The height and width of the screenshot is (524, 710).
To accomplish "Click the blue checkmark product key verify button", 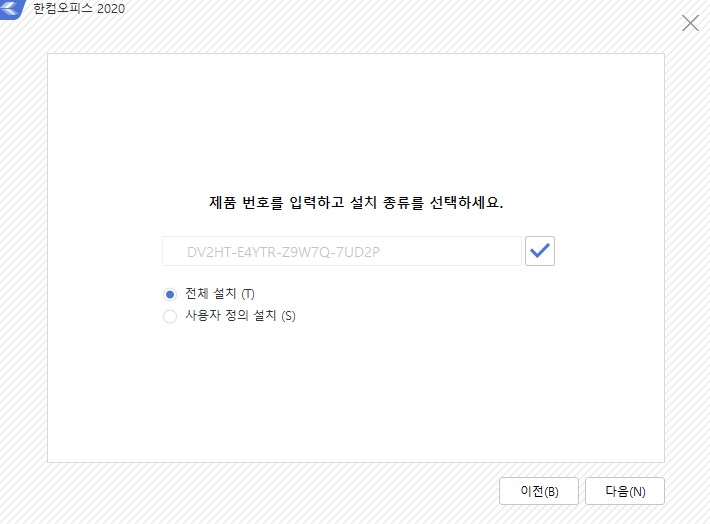I will point(540,251).
